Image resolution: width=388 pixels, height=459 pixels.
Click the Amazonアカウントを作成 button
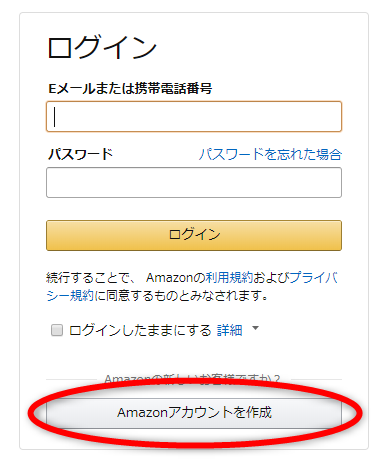pos(194,413)
